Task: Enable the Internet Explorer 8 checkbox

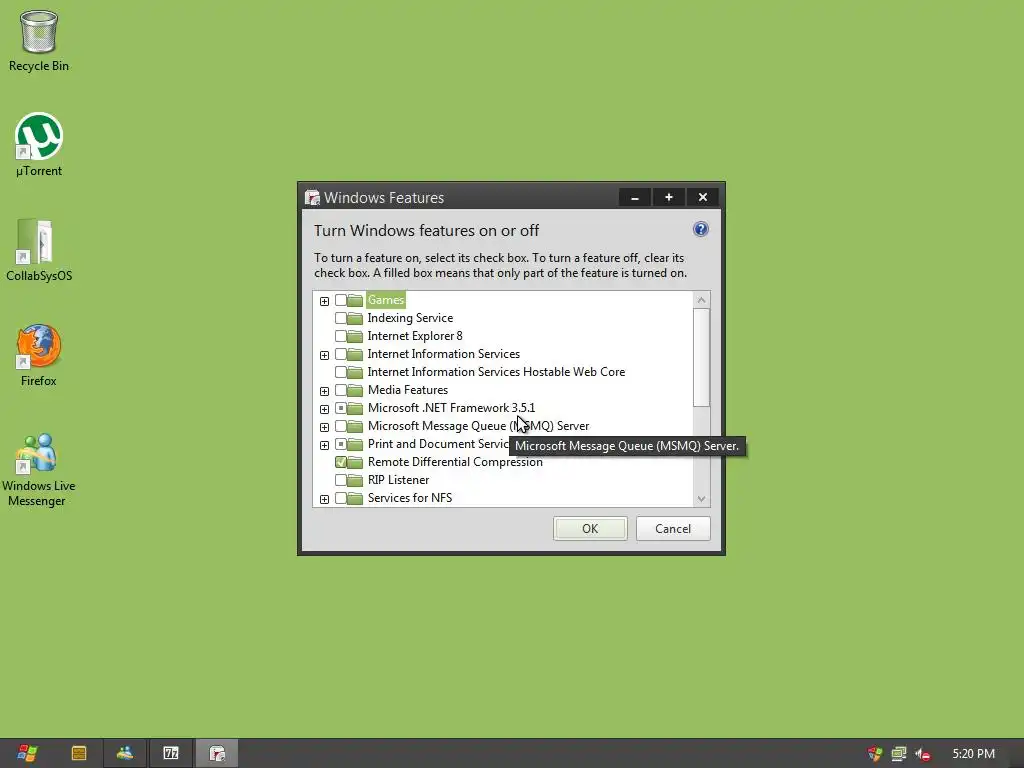Action: click(x=340, y=336)
